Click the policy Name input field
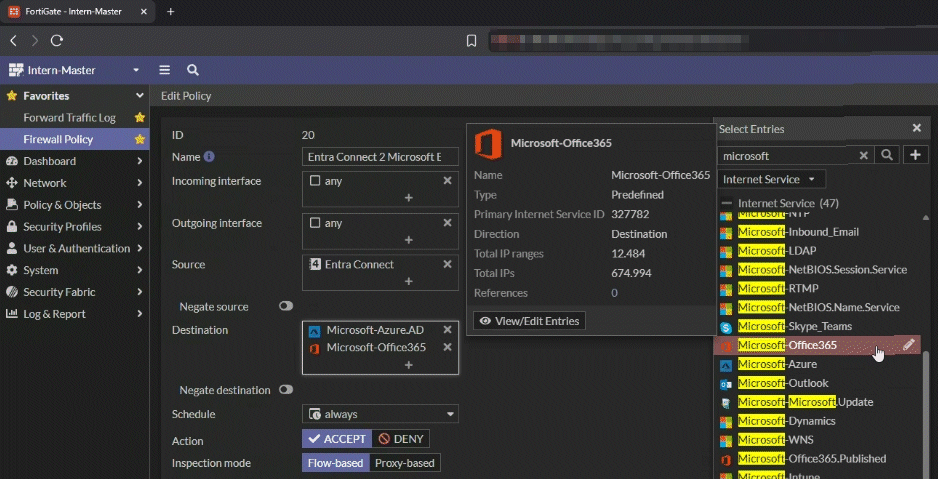938x479 pixels. tap(380, 157)
